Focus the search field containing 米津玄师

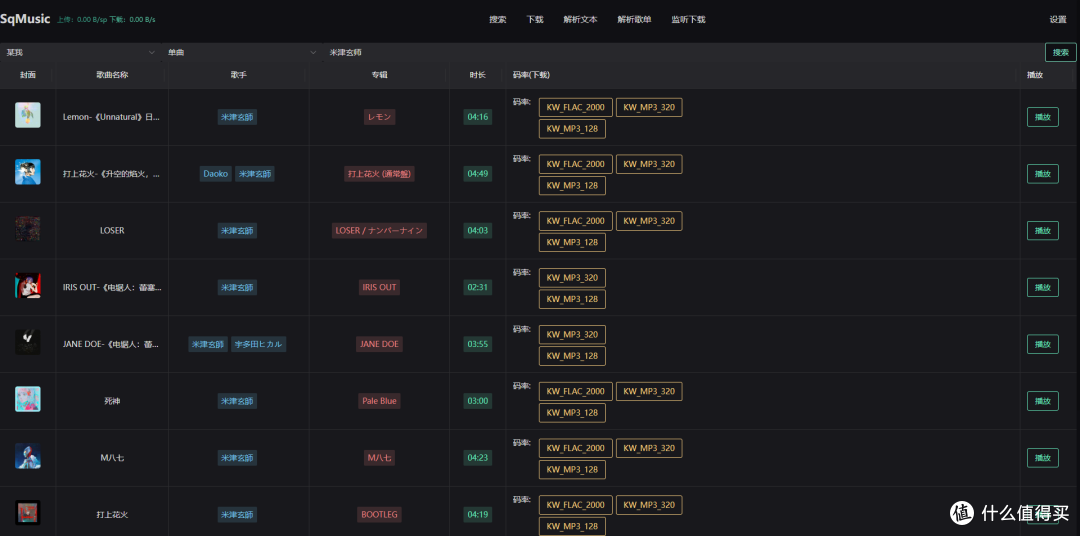(682, 52)
